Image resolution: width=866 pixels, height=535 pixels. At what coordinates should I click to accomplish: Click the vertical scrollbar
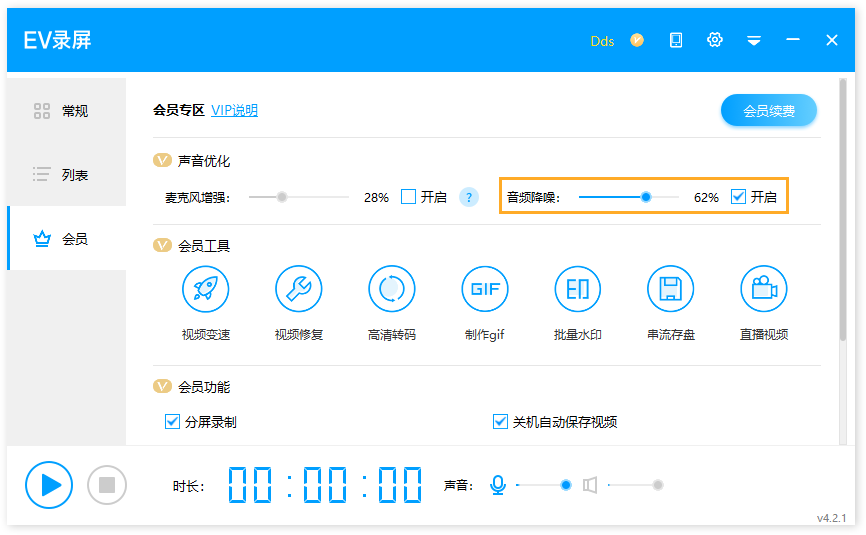842,210
